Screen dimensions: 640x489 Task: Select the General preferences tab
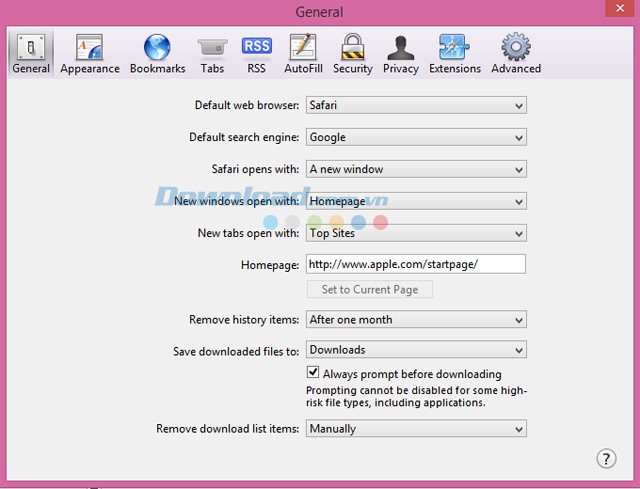tap(31, 54)
